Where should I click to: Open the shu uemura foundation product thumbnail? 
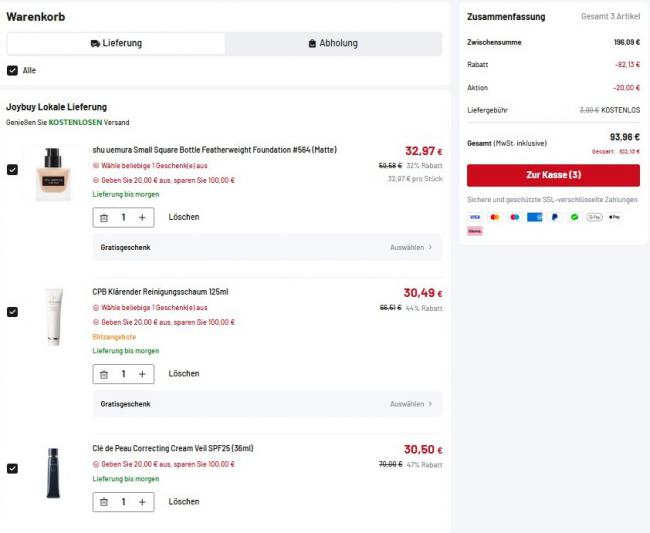click(x=53, y=174)
